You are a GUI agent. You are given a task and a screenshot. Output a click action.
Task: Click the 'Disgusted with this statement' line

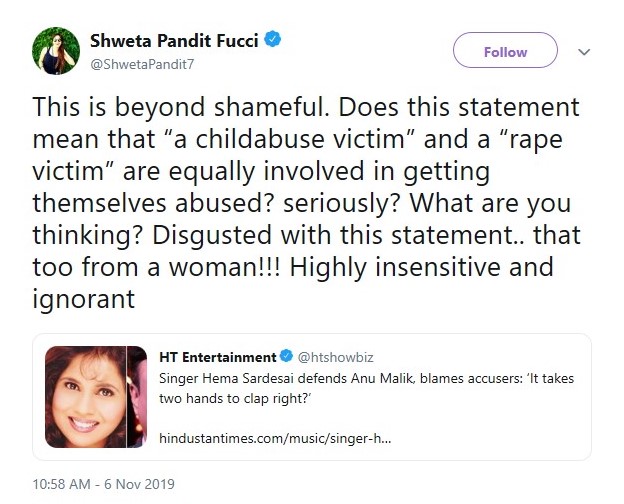(329, 235)
